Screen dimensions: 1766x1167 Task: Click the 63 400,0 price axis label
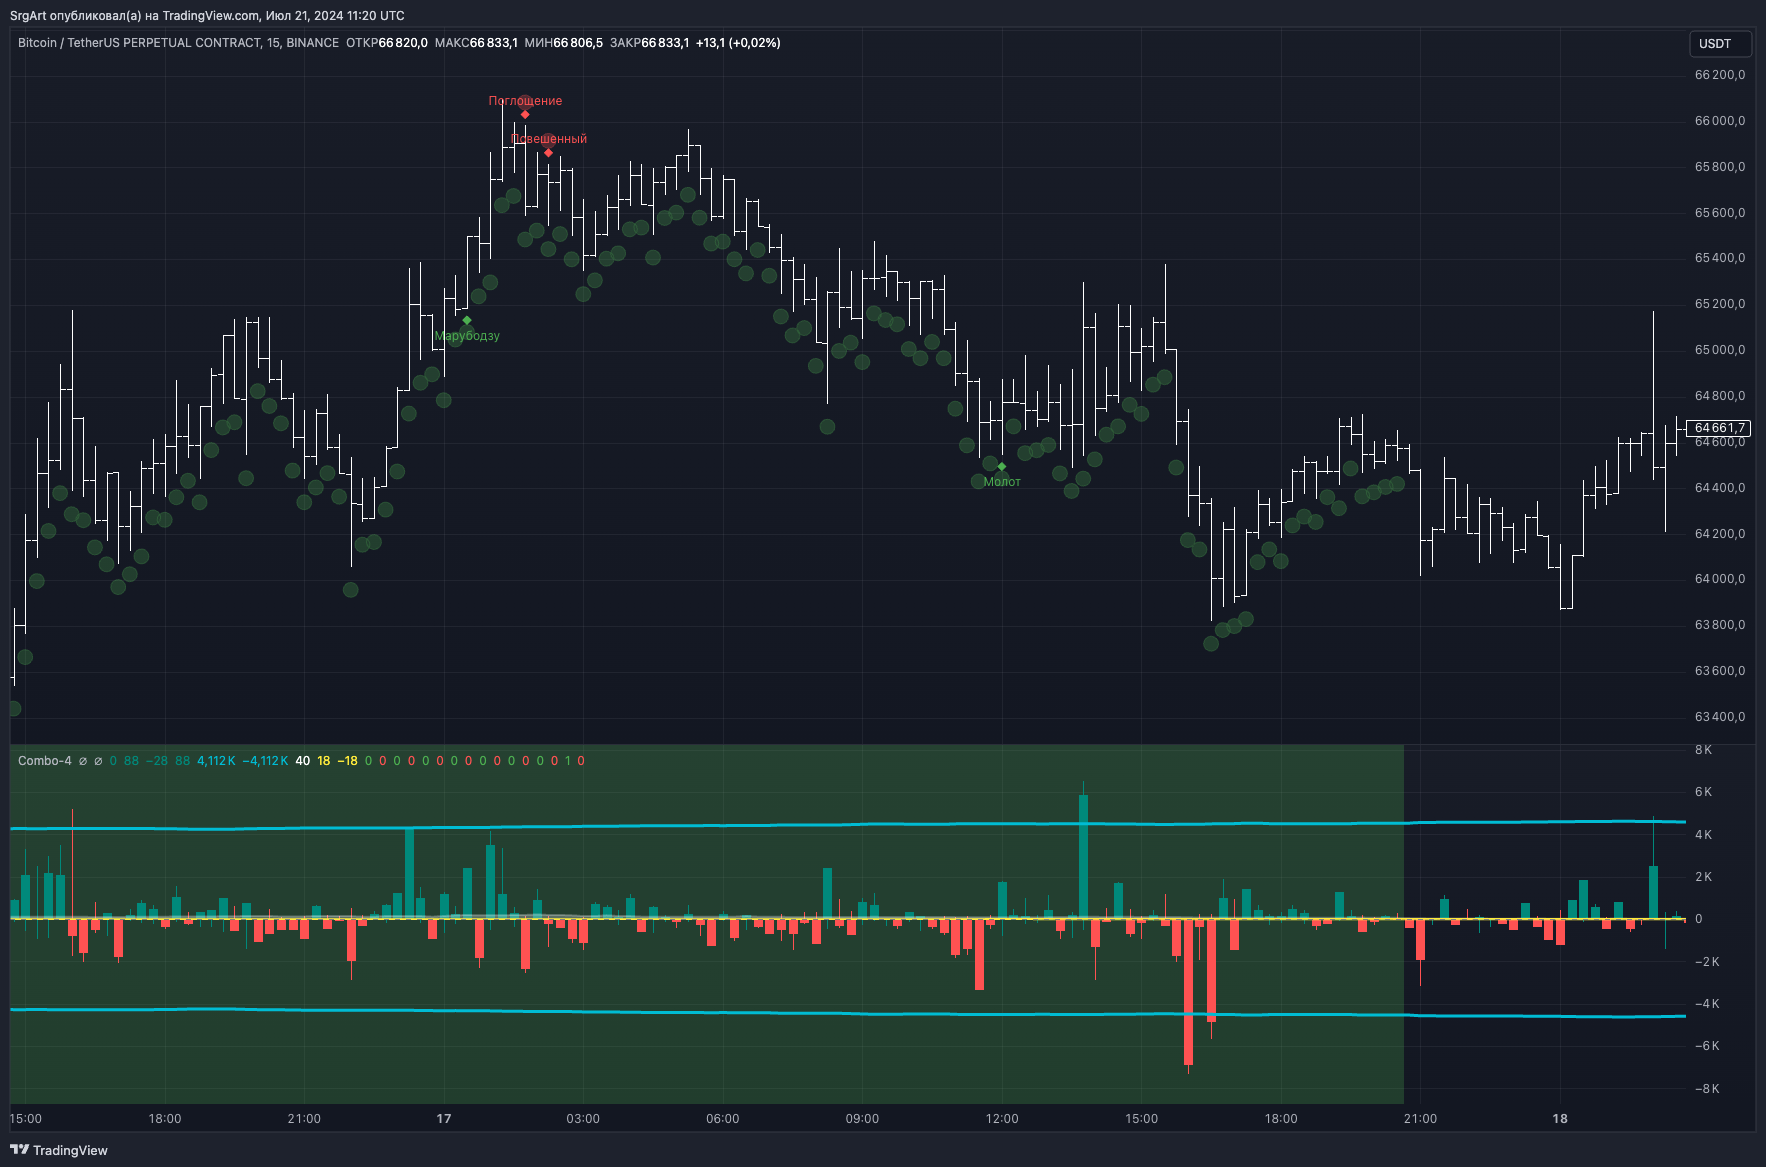point(1720,717)
